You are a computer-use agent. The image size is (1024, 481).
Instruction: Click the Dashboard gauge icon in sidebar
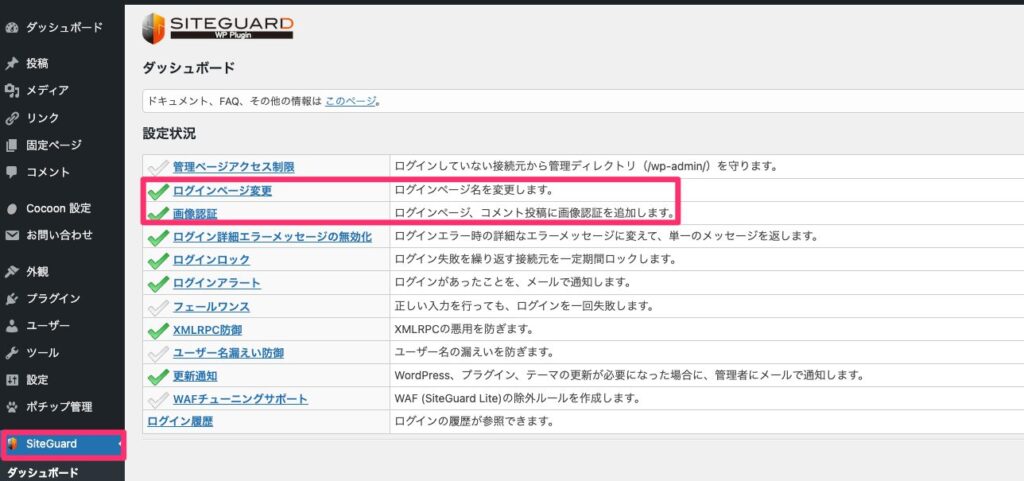click(x=12, y=27)
